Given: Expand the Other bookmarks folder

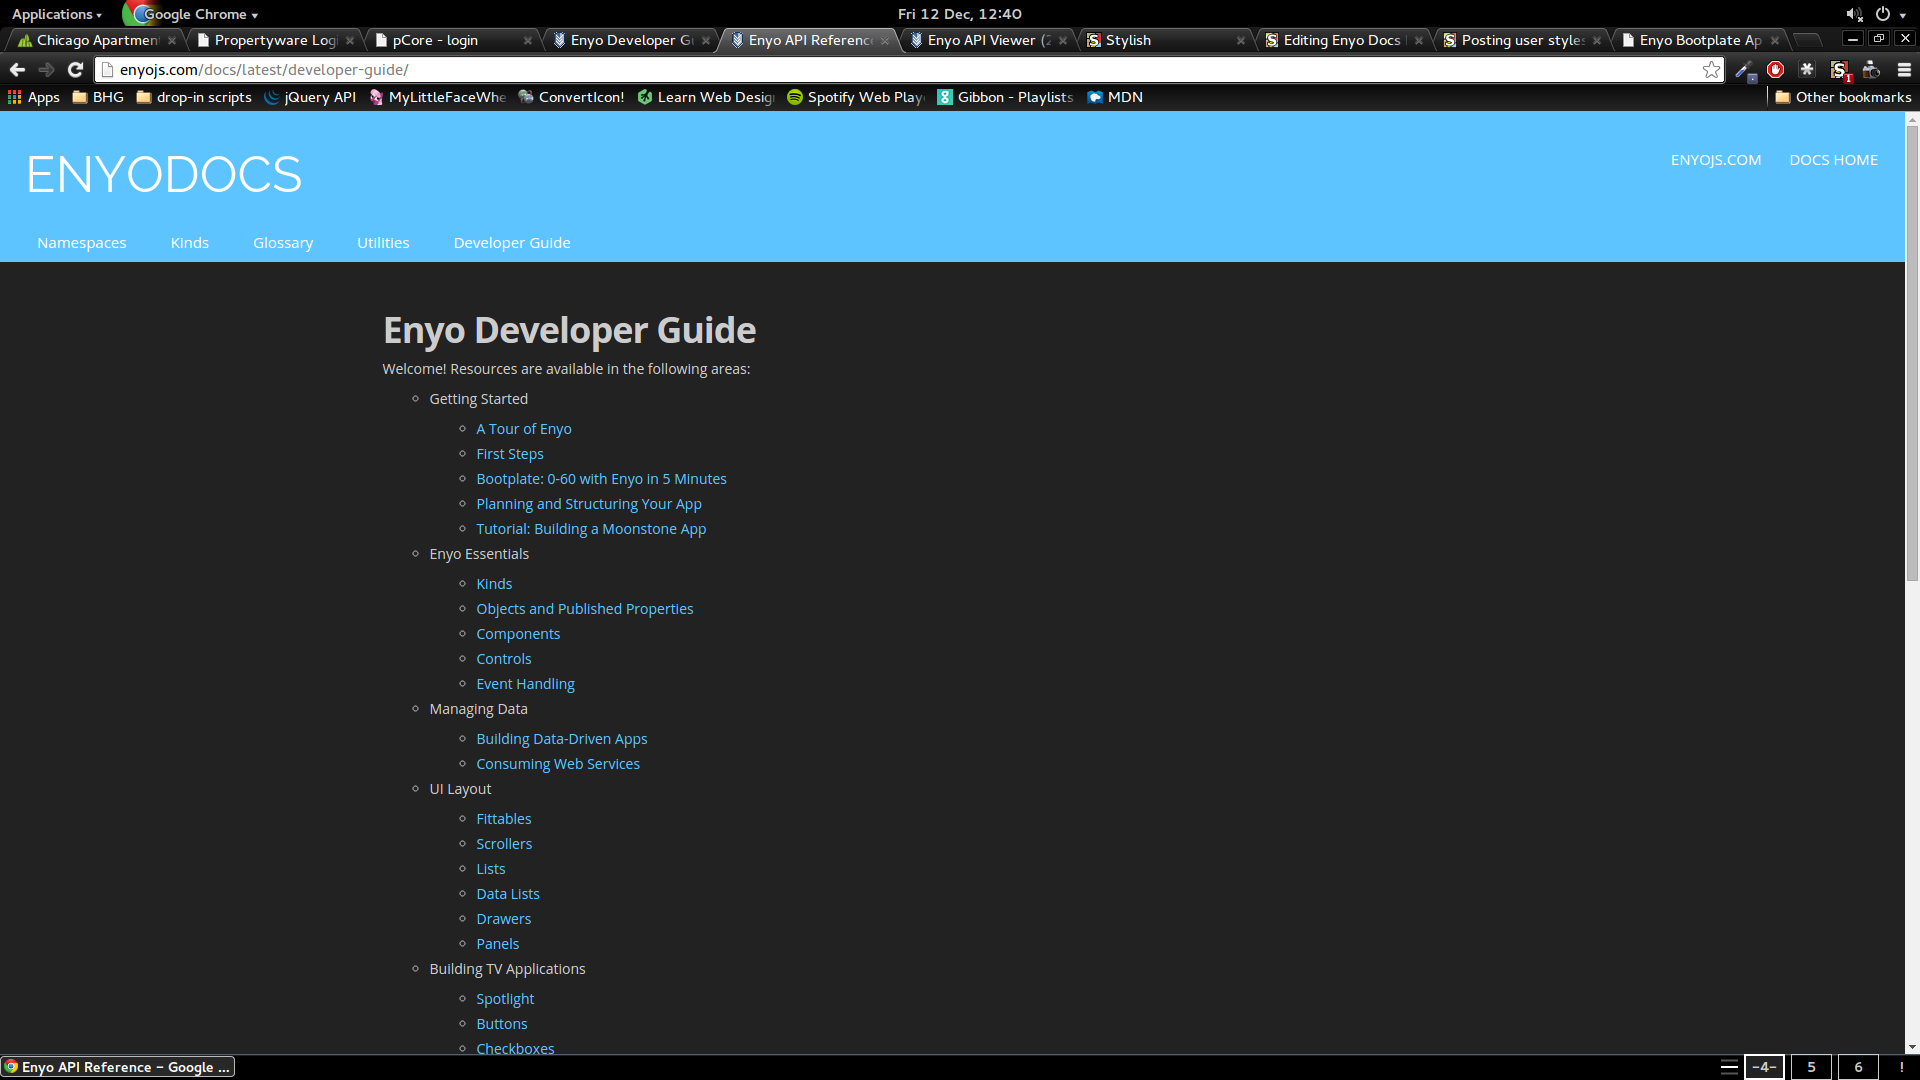Looking at the screenshot, I should click(1843, 97).
